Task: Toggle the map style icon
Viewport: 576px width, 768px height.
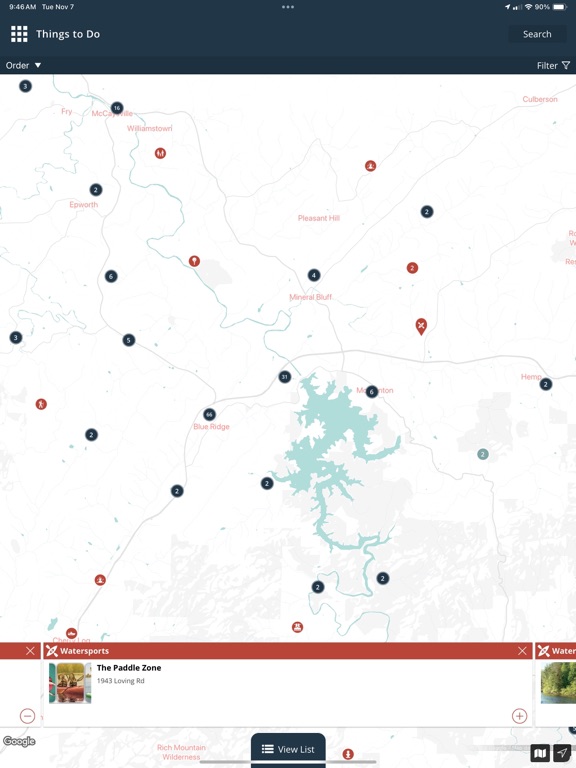Action: (x=540, y=753)
